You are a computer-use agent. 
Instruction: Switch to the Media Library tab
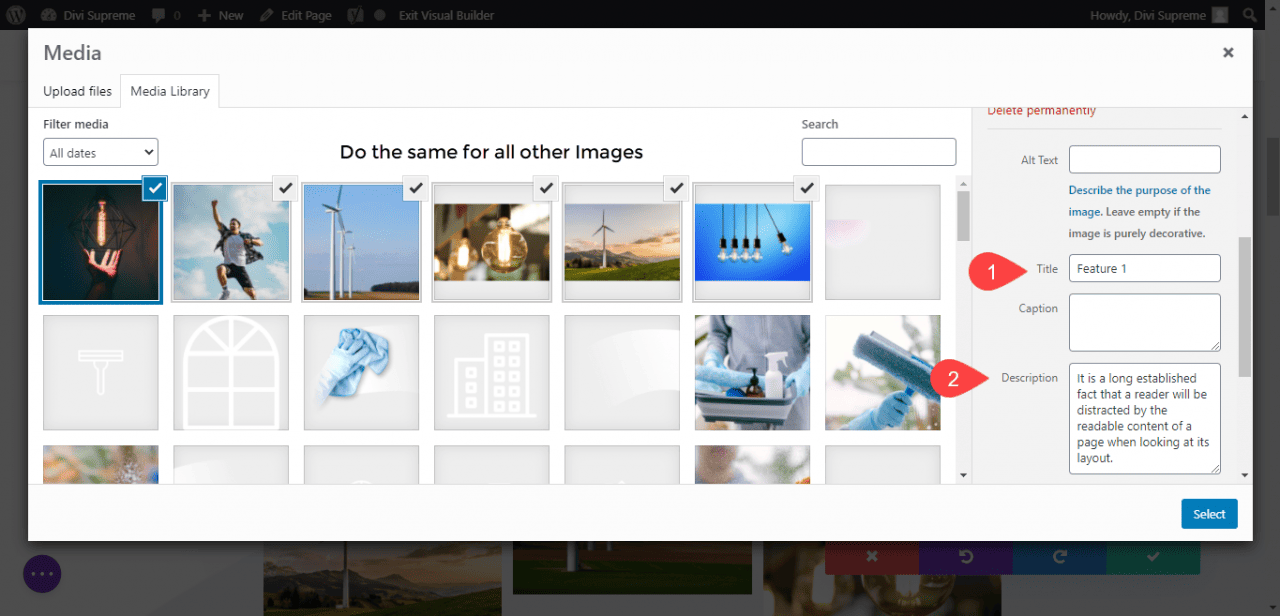[x=169, y=91]
